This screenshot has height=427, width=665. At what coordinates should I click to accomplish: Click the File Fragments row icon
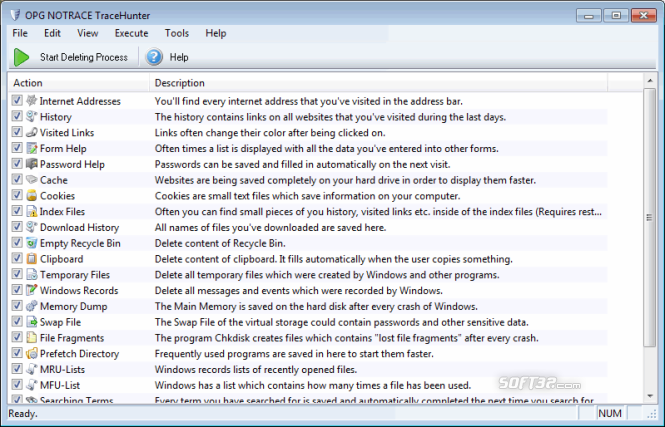coord(32,338)
